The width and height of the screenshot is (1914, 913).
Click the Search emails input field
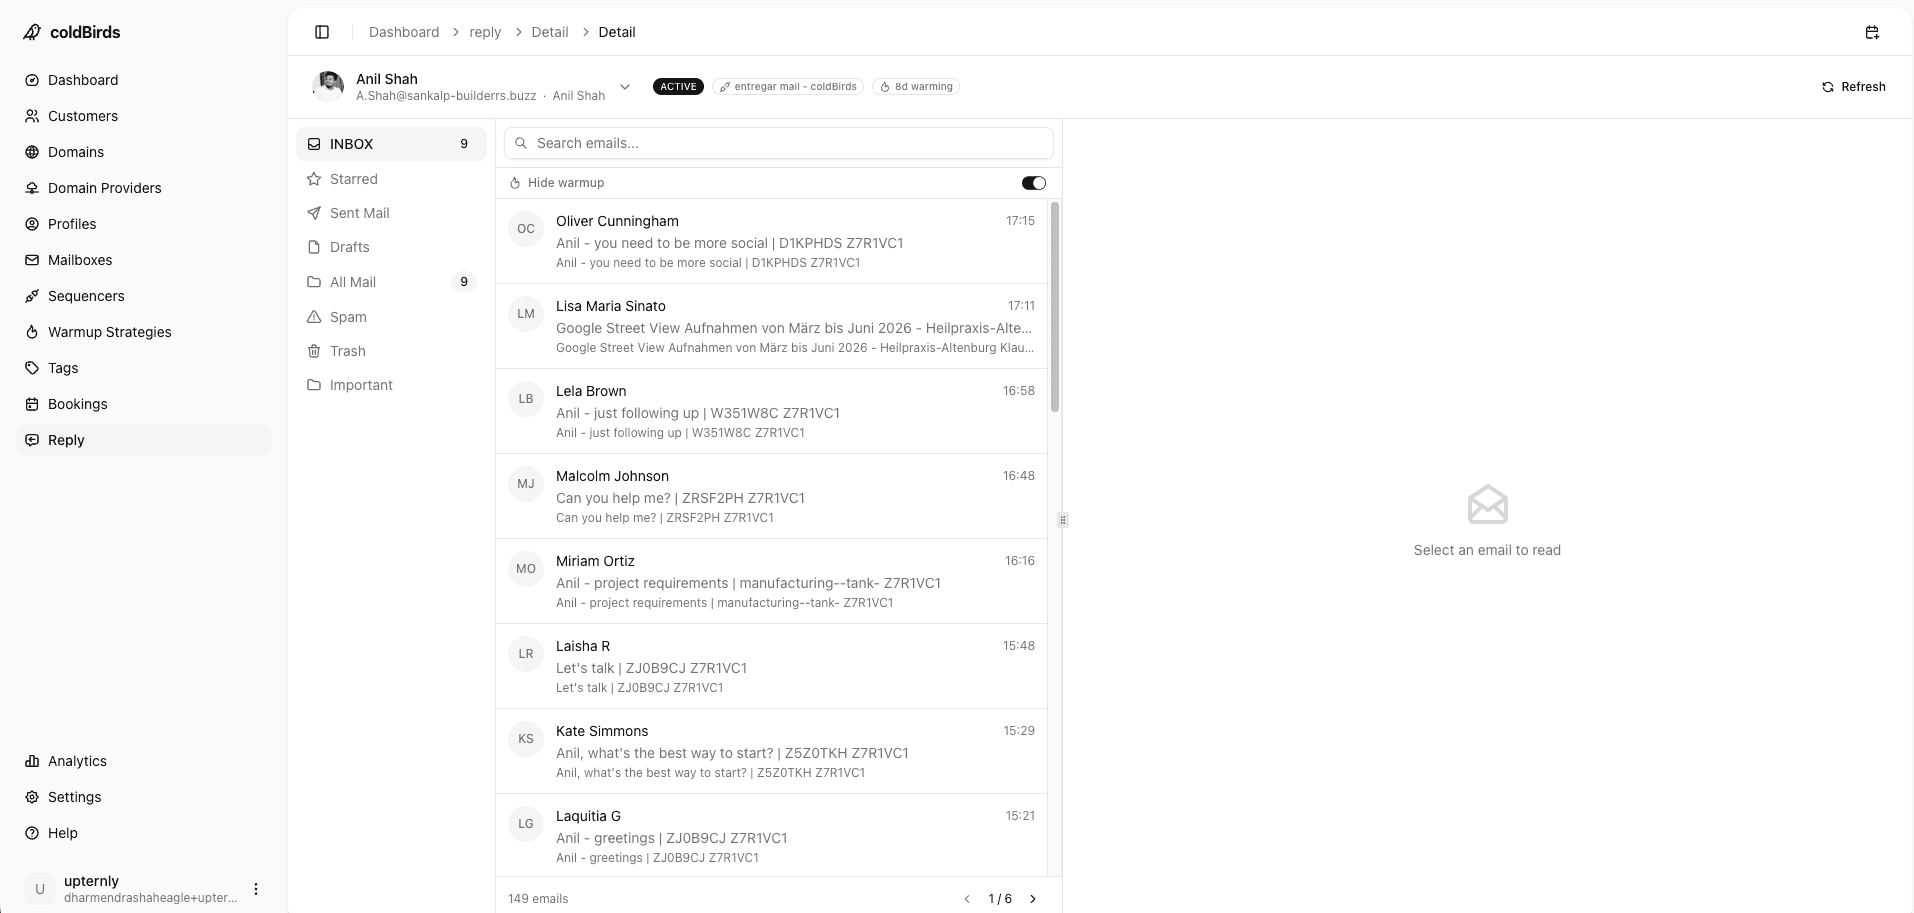(779, 143)
